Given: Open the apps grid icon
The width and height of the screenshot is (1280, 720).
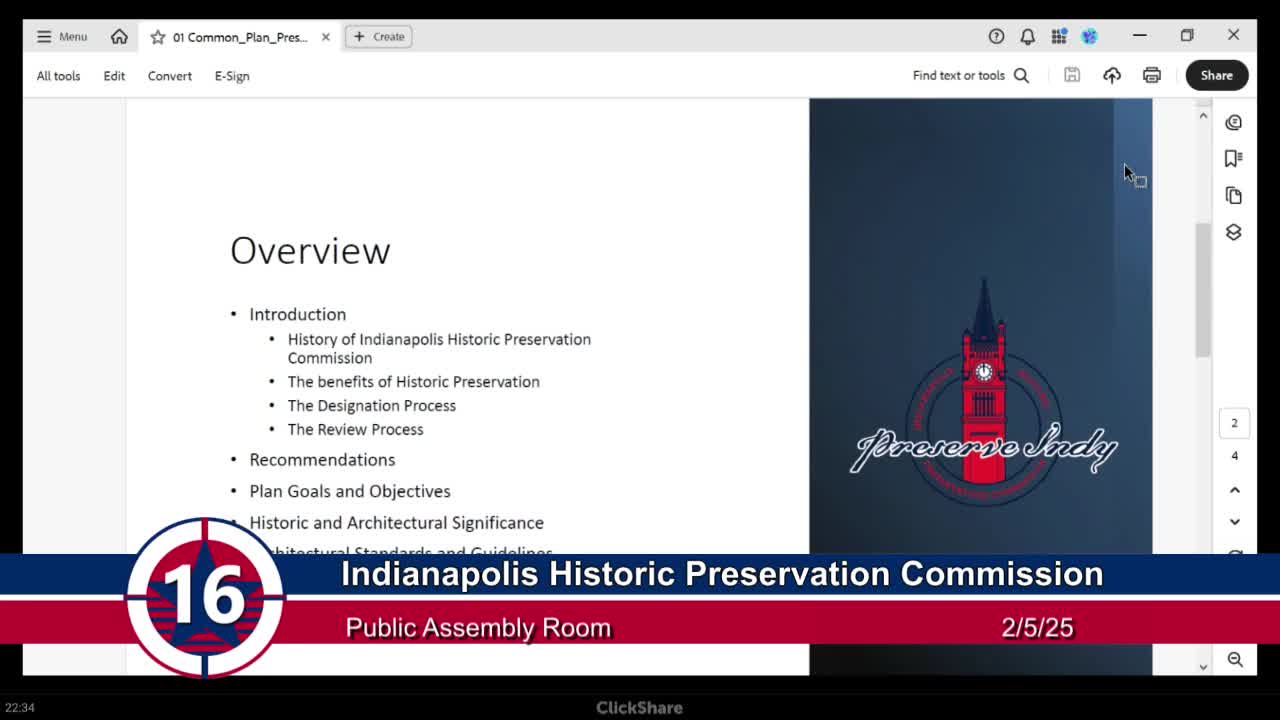Looking at the screenshot, I should (x=1059, y=36).
